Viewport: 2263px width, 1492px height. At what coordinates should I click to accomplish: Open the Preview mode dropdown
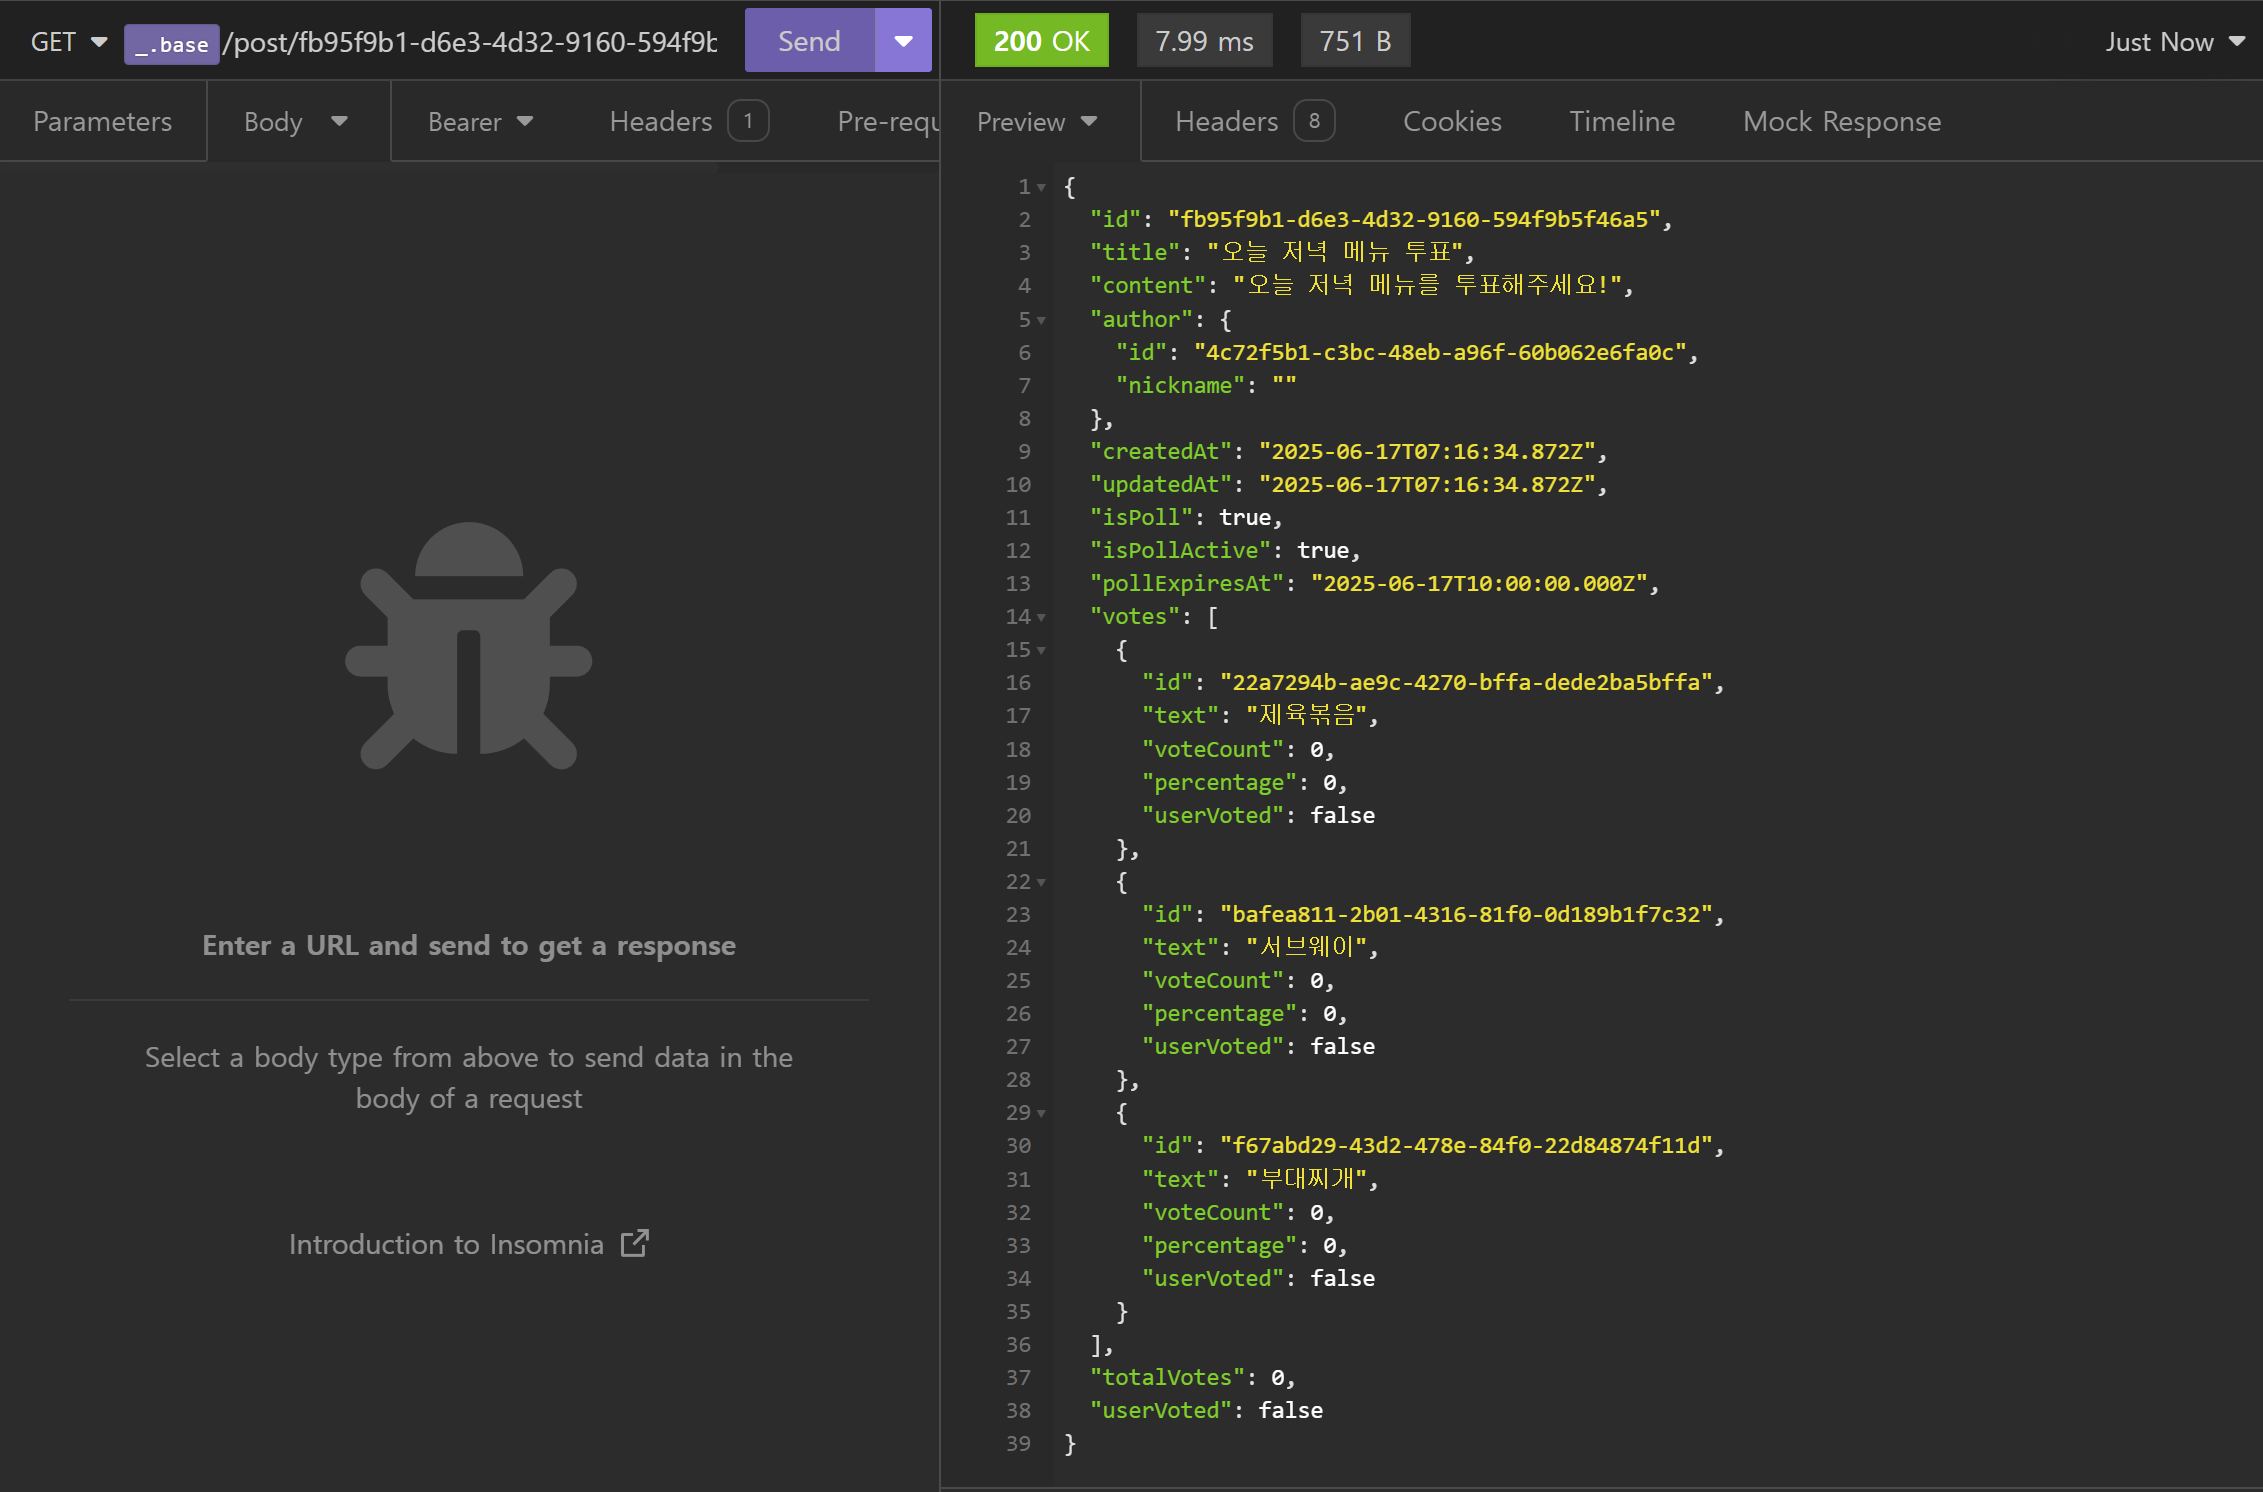(1036, 121)
